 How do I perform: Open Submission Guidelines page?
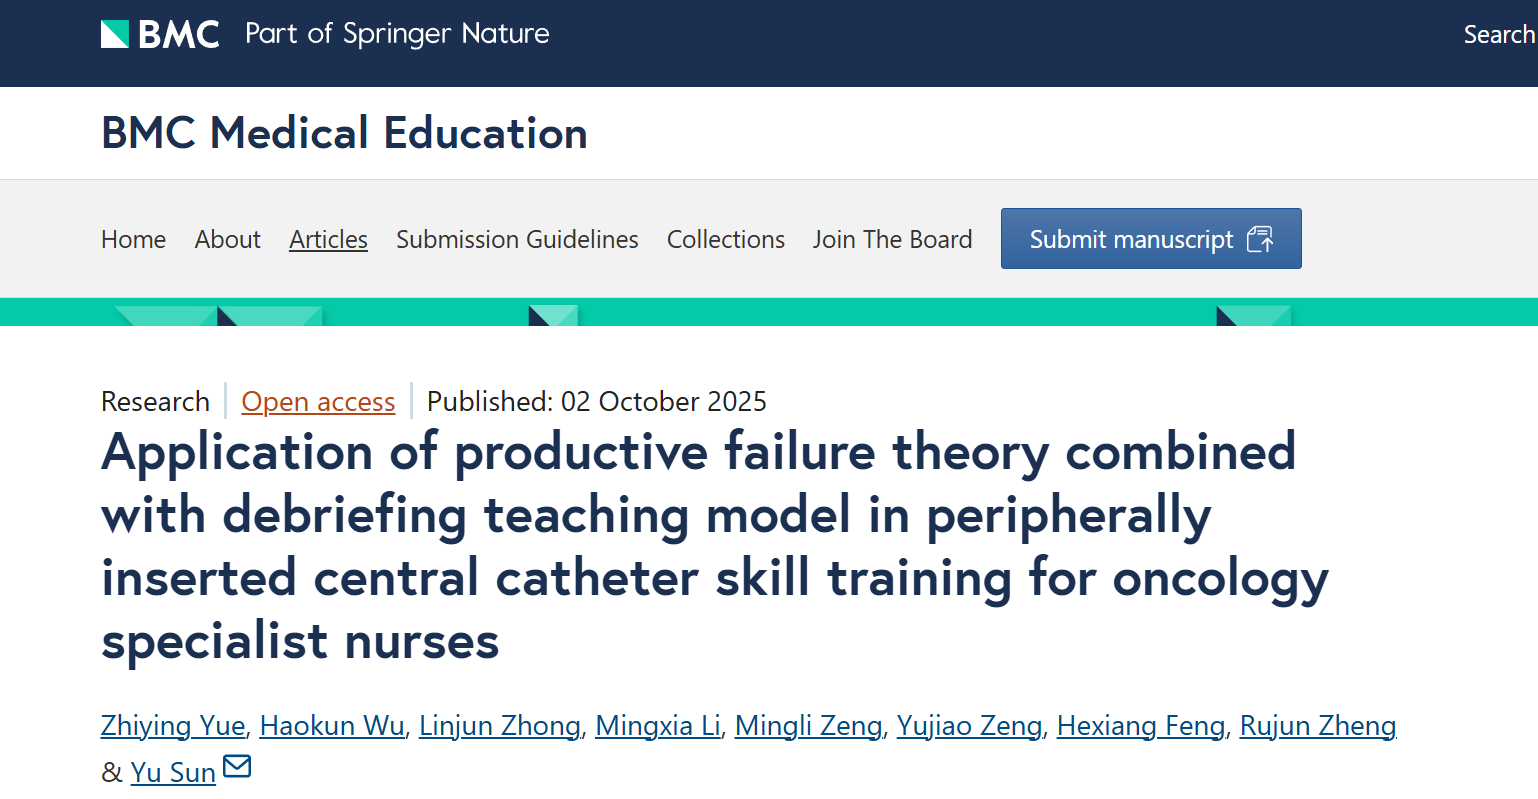click(x=517, y=240)
